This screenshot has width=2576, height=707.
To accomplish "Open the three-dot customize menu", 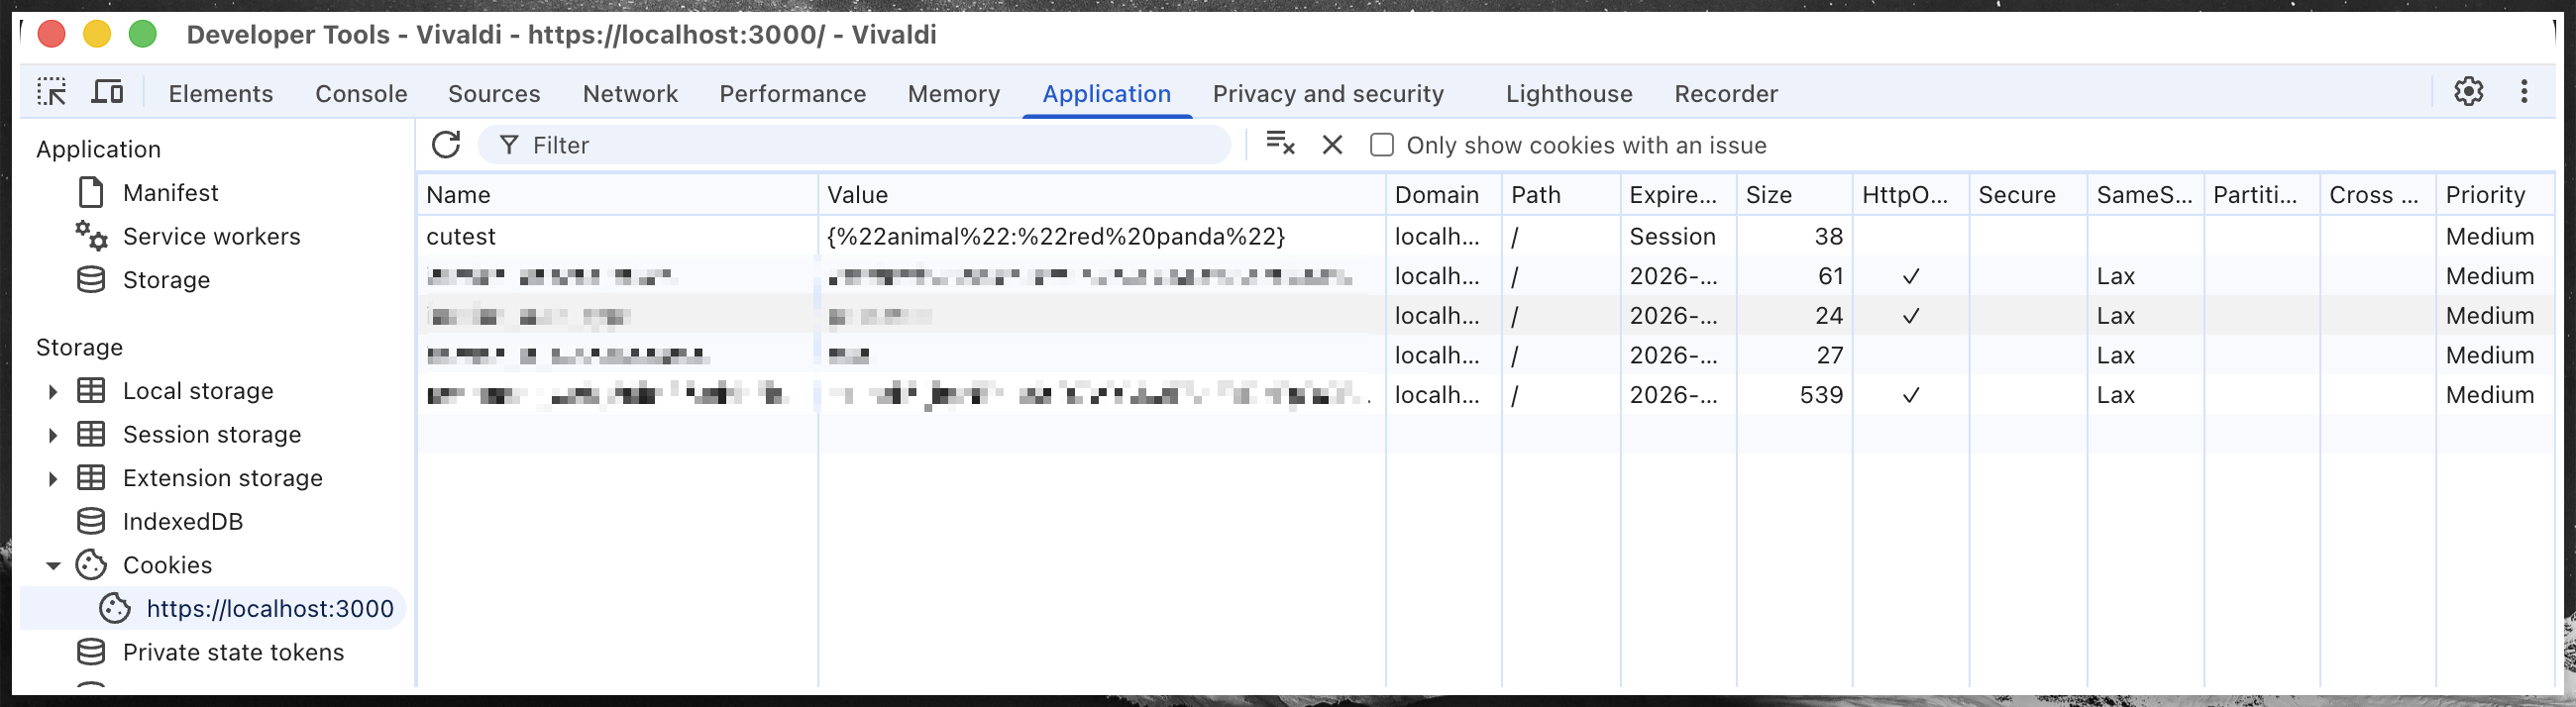I will click(x=2524, y=92).
